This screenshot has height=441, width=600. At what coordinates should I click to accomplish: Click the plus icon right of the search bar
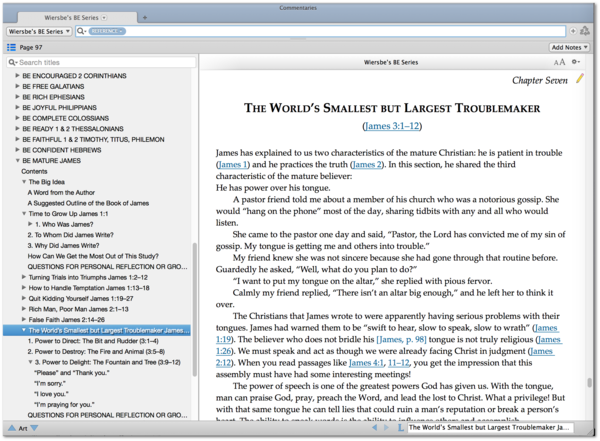click(x=573, y=31)
